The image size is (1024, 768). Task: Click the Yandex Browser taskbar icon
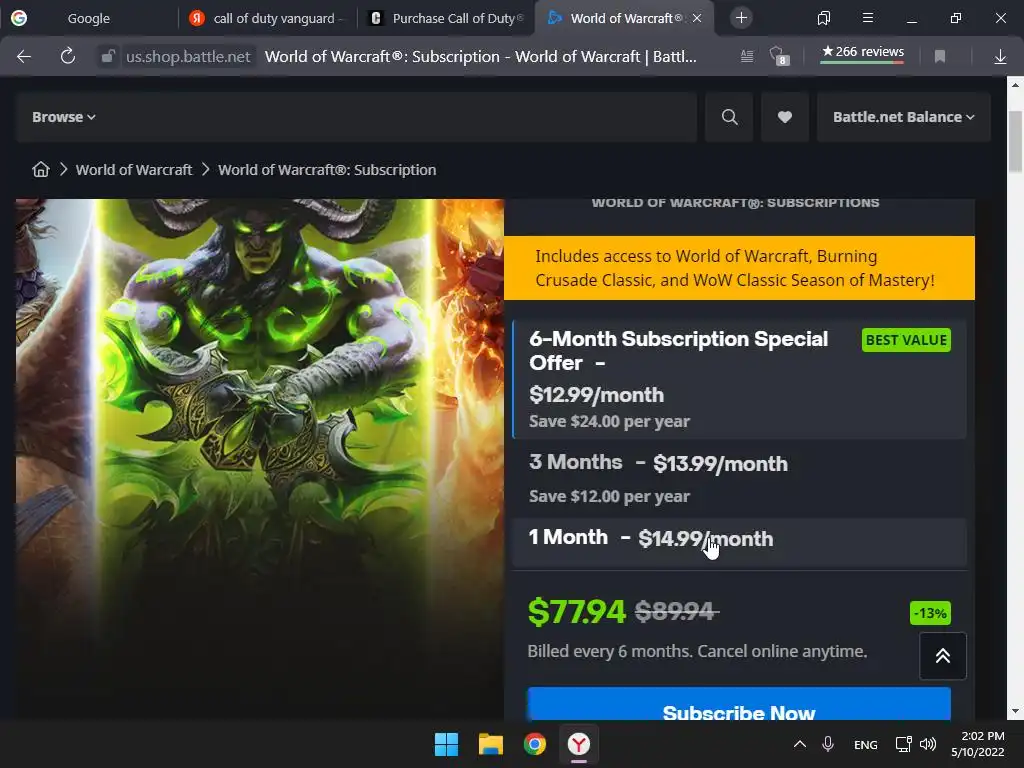pyautogui.click(x=579, y=744)
